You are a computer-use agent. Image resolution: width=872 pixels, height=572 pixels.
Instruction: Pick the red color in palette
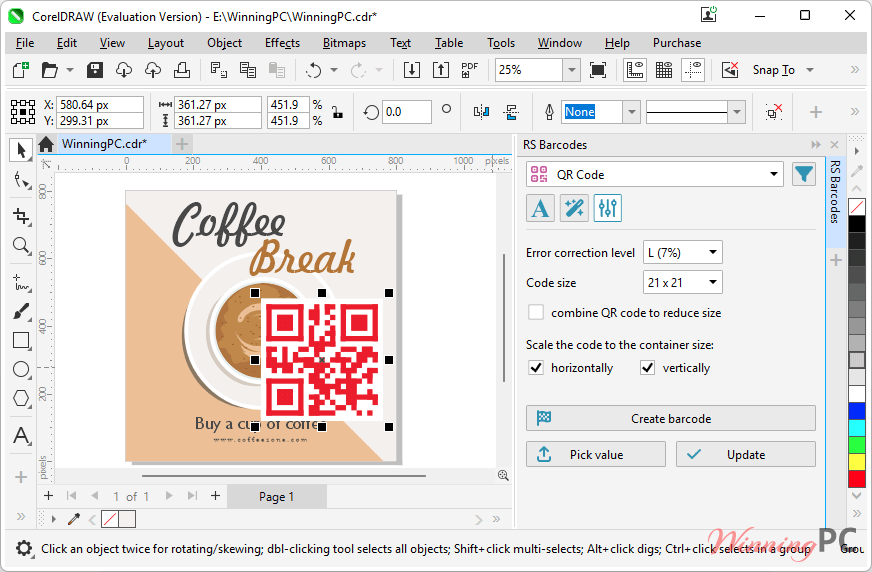(857, 479)
